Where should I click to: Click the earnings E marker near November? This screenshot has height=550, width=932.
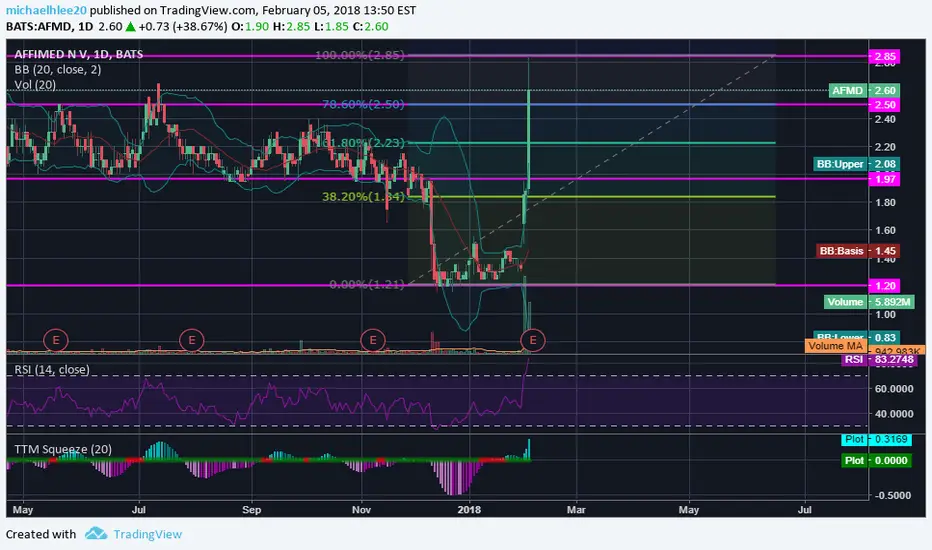[373, 340]
